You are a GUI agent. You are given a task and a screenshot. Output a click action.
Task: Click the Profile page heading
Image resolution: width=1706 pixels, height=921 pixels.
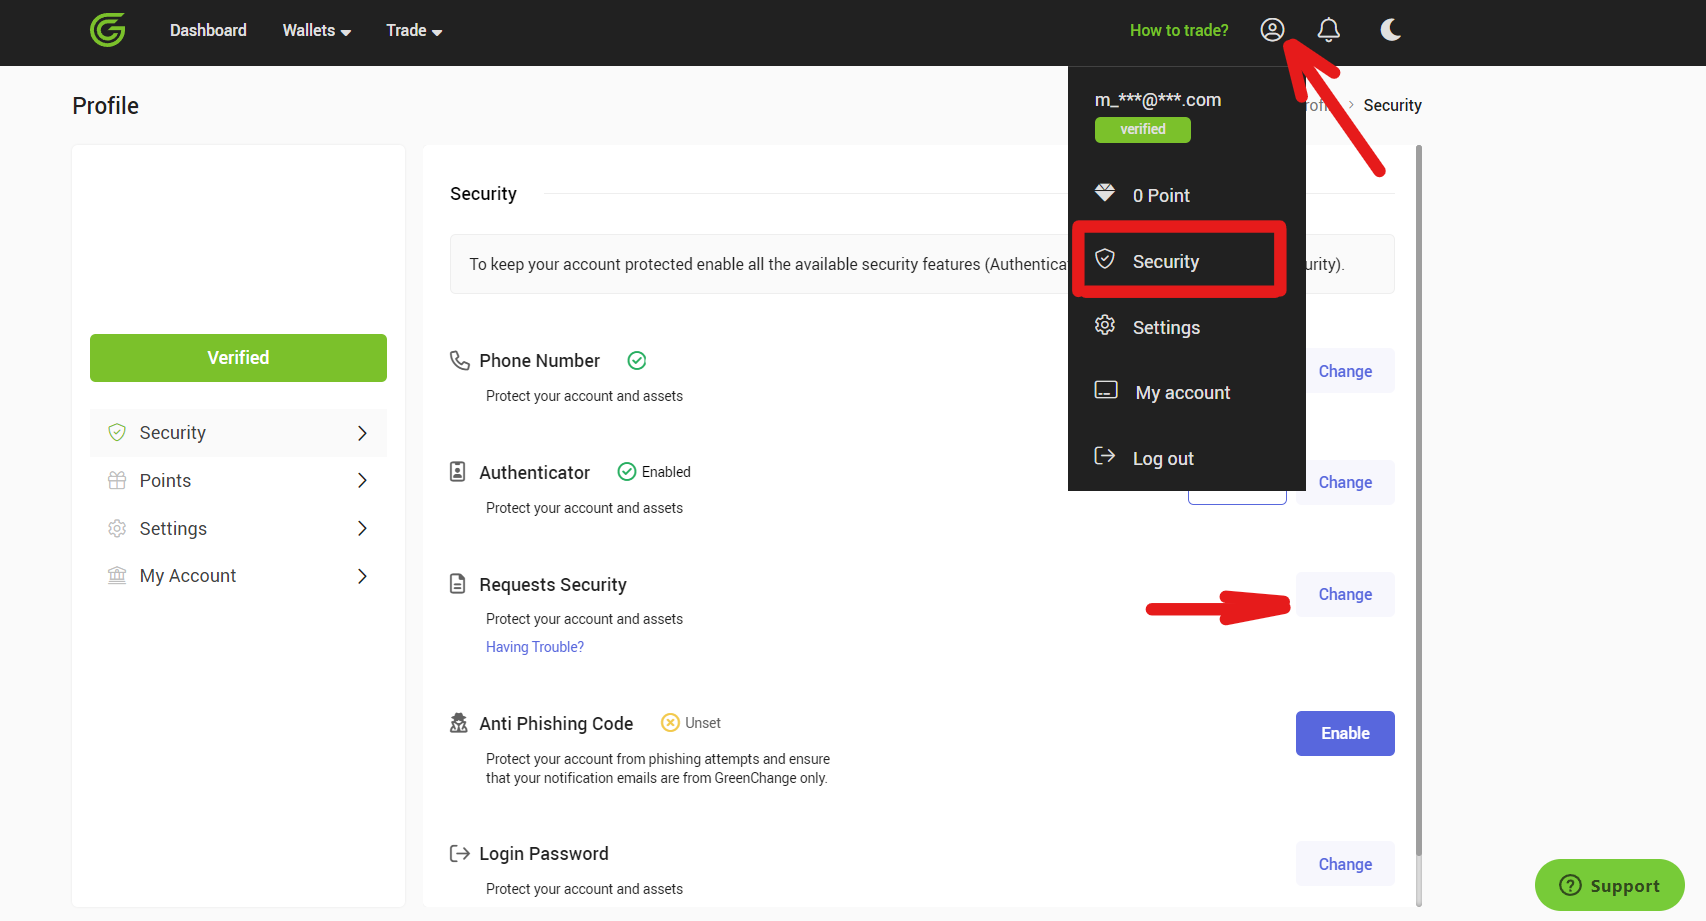pyautogui.click(x=105, y=106)
